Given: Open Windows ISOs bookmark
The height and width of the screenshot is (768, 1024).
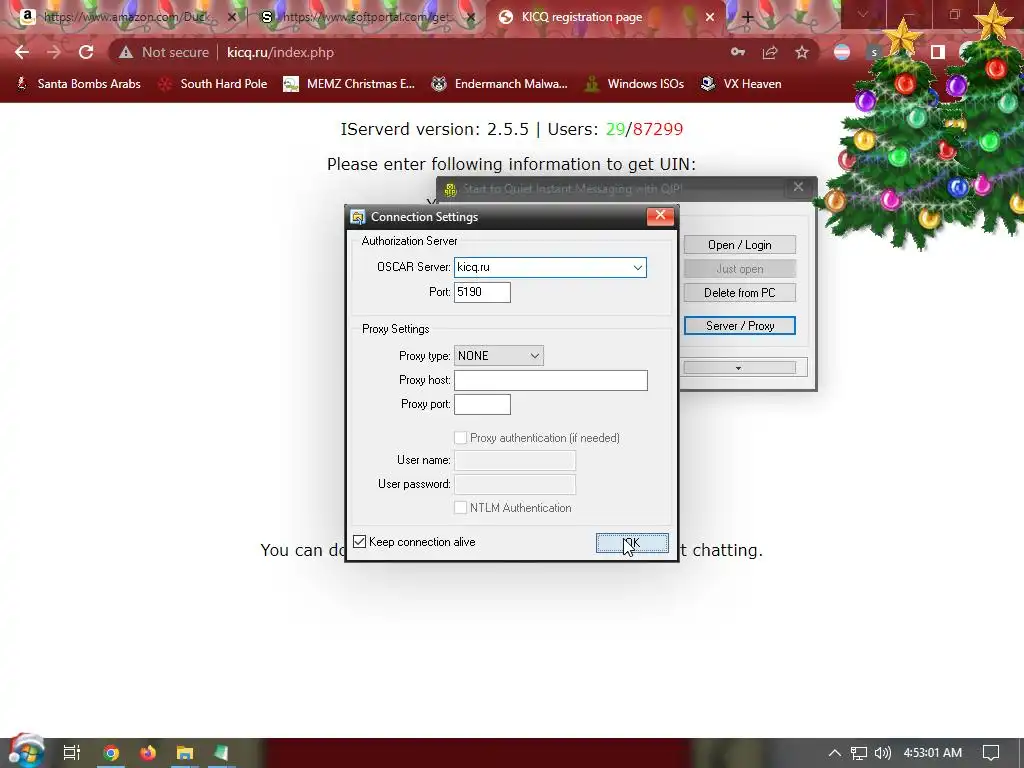Looking at the screenshot, I should point(634,84).
